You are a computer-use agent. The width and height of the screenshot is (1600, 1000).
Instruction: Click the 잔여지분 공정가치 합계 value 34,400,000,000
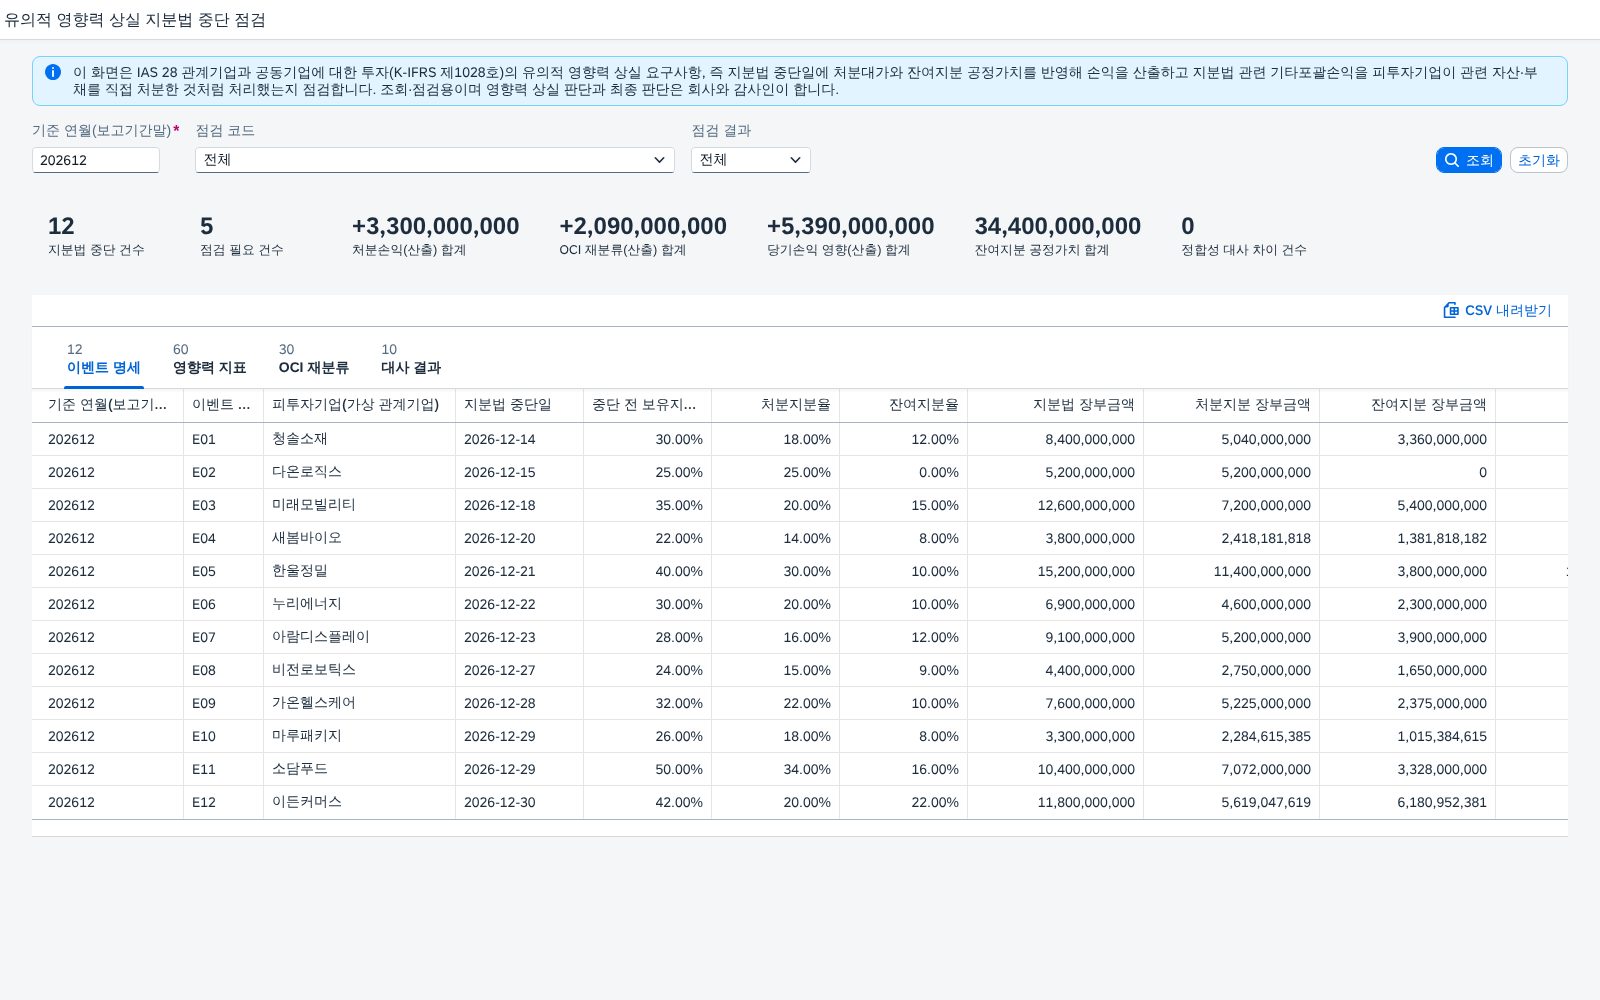coord(1058,226)
